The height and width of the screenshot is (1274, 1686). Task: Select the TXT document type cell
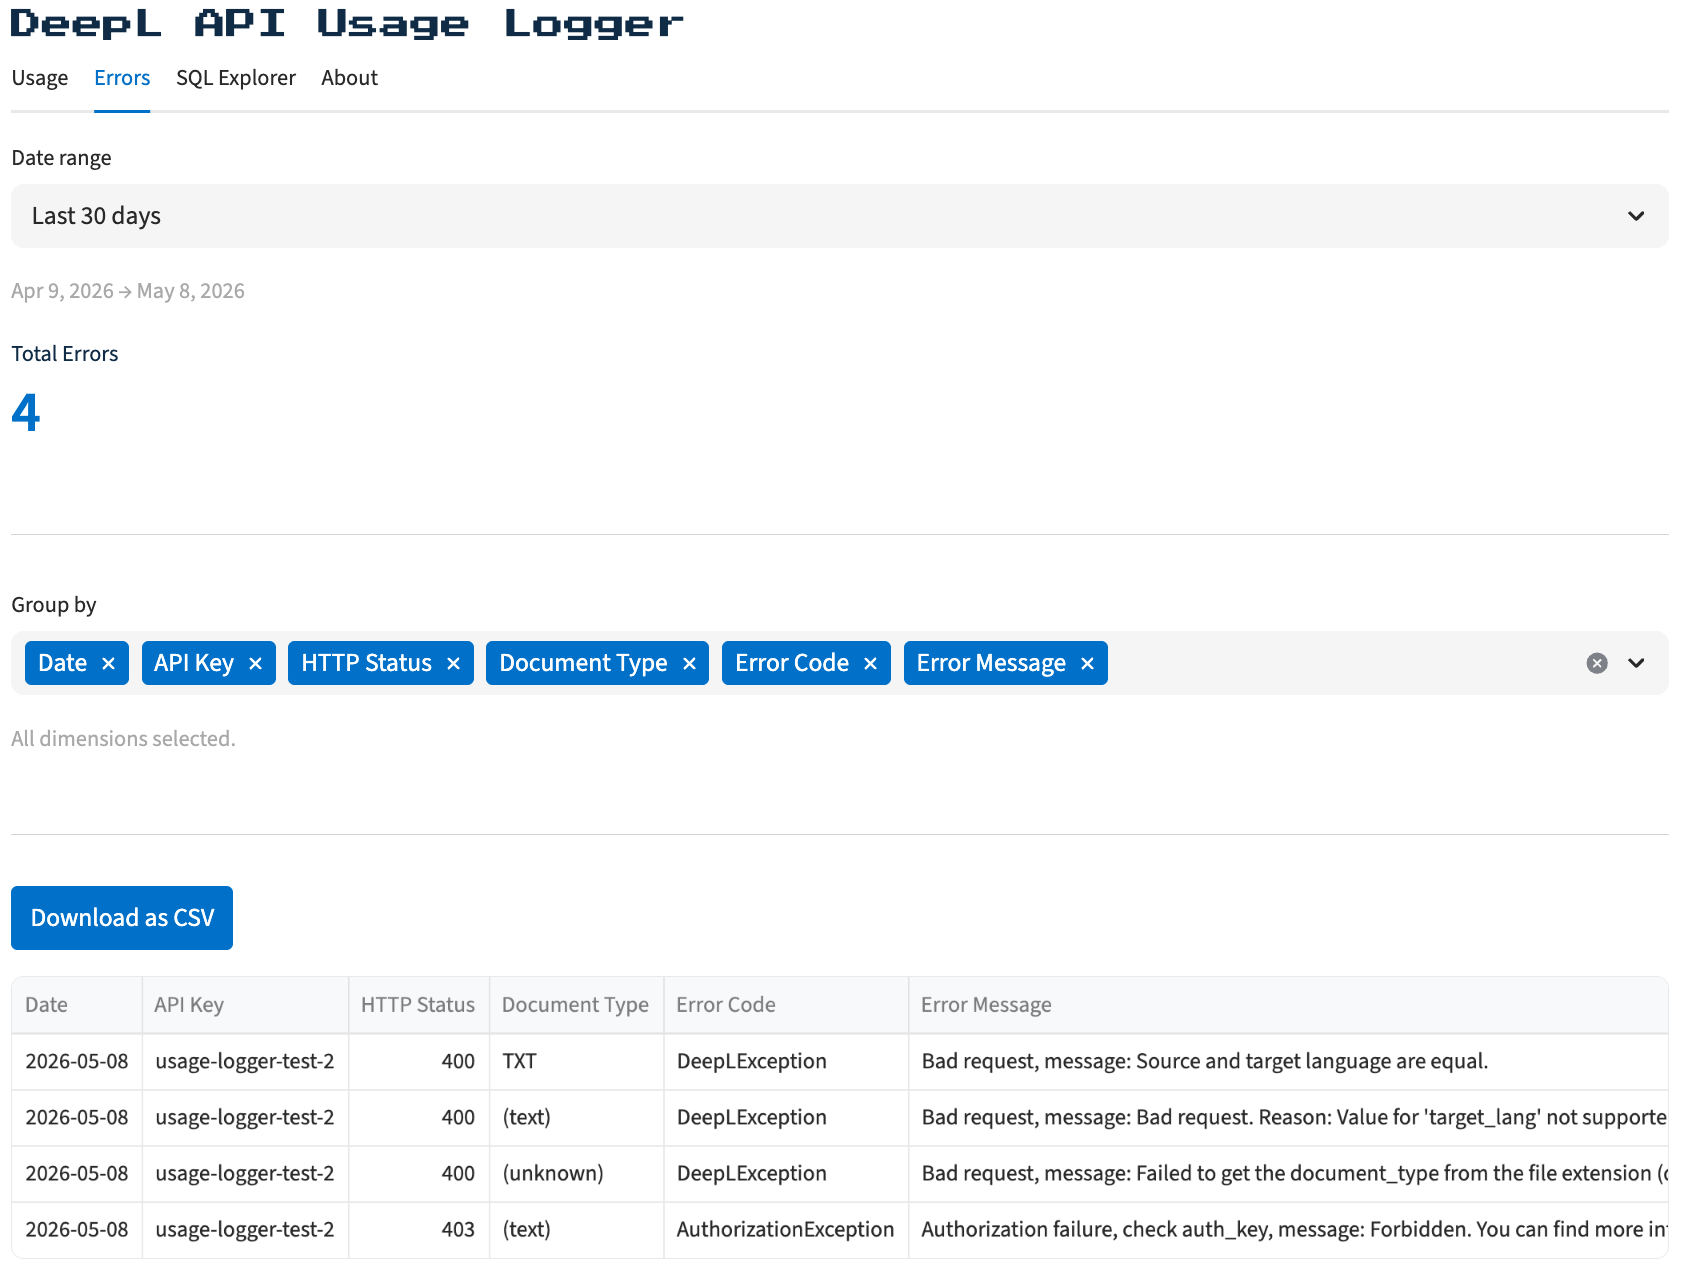tap(576, 1061)
